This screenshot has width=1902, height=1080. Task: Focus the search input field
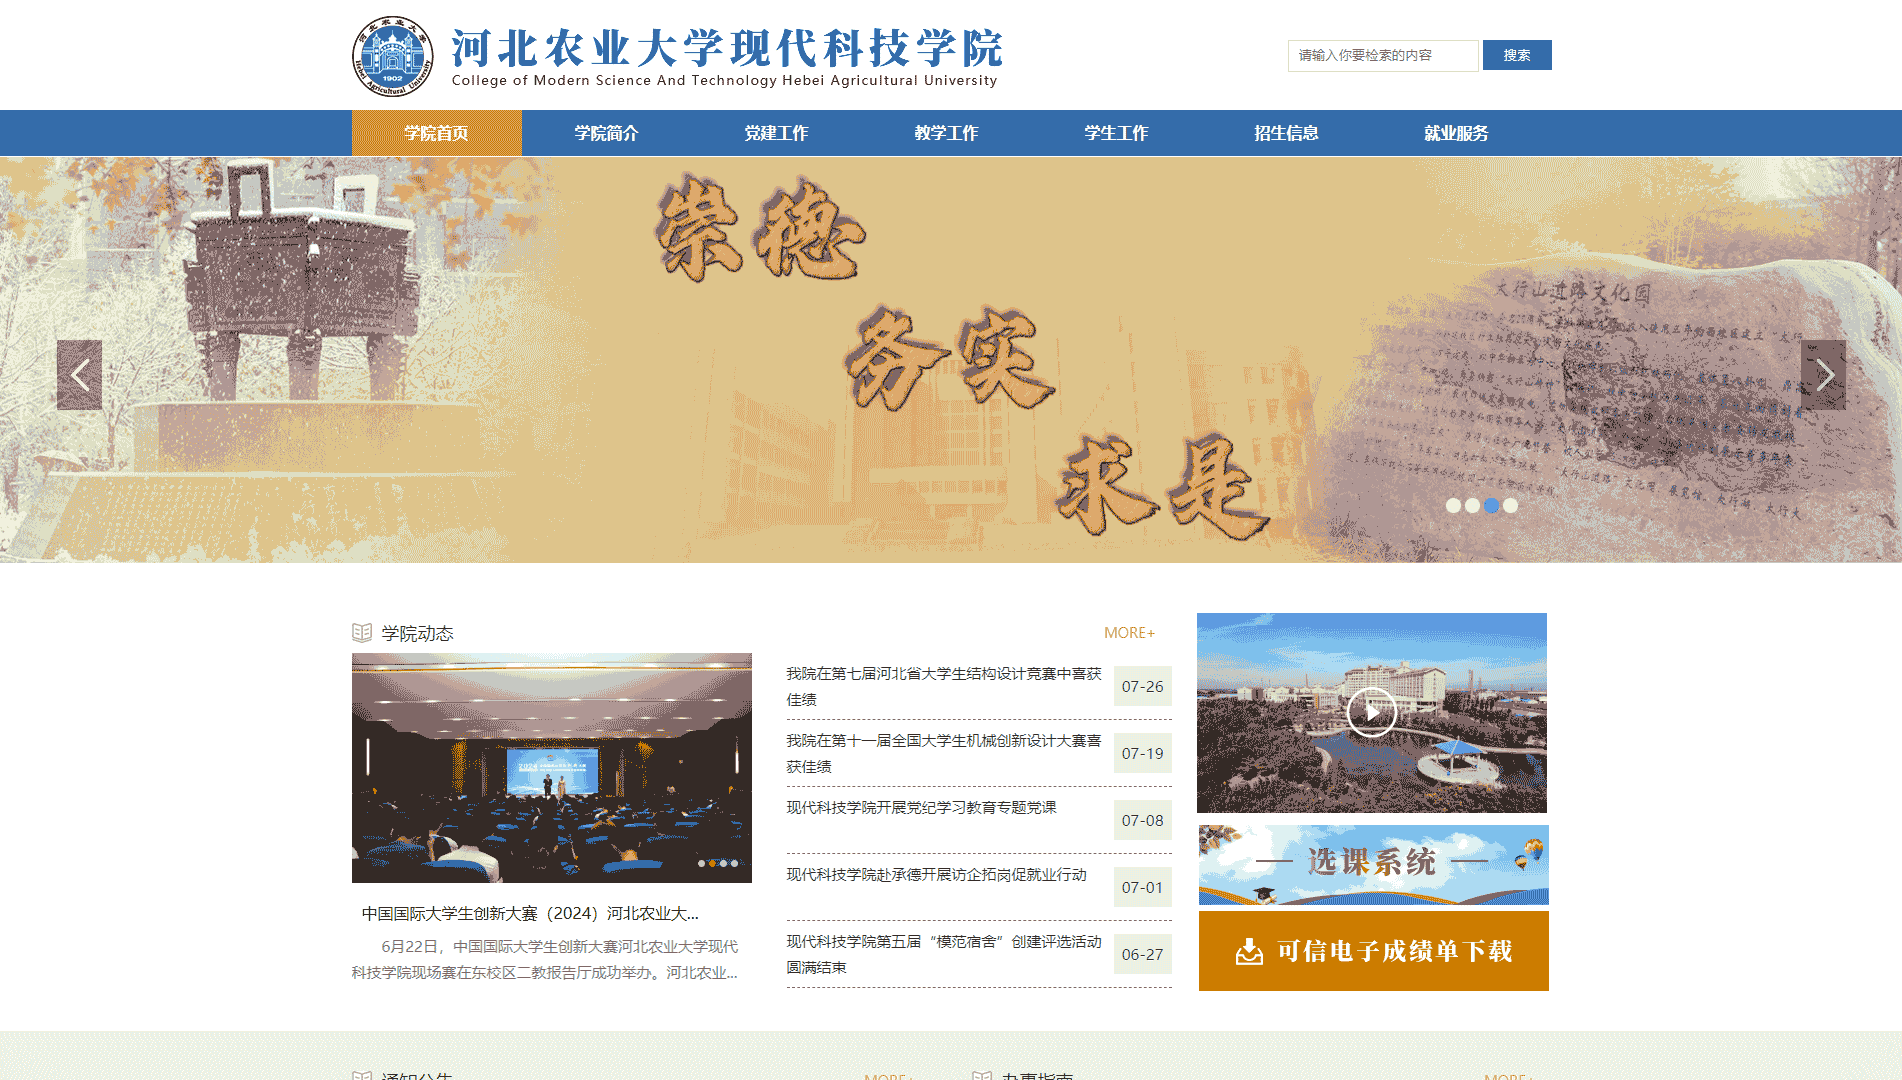click(1383, 55)
